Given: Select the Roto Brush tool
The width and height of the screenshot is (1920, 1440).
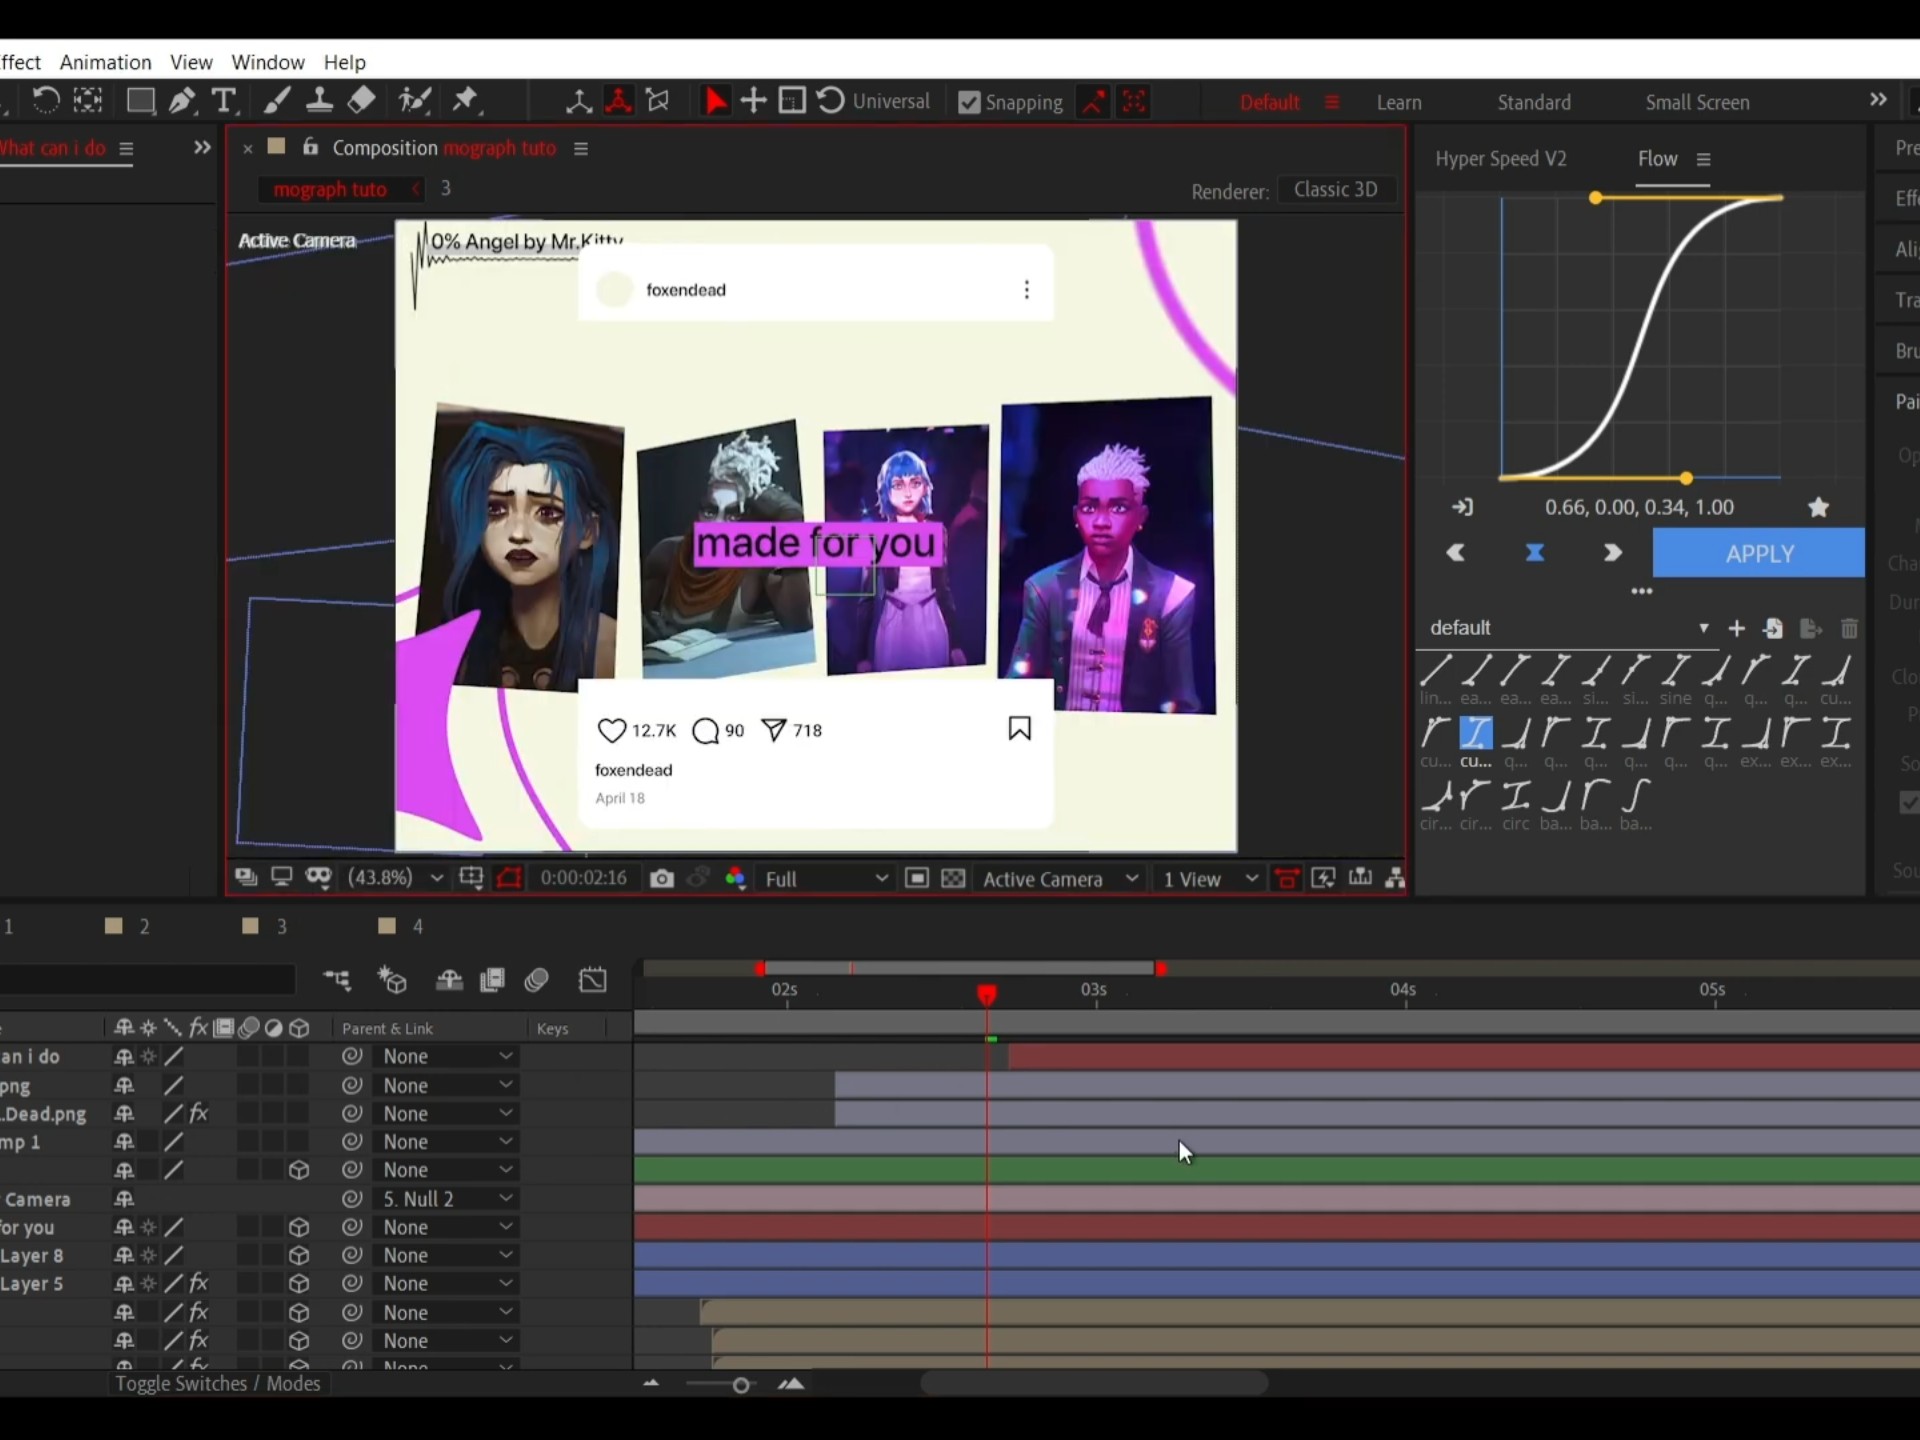Looking at the screenshot, I should (414, 100).
